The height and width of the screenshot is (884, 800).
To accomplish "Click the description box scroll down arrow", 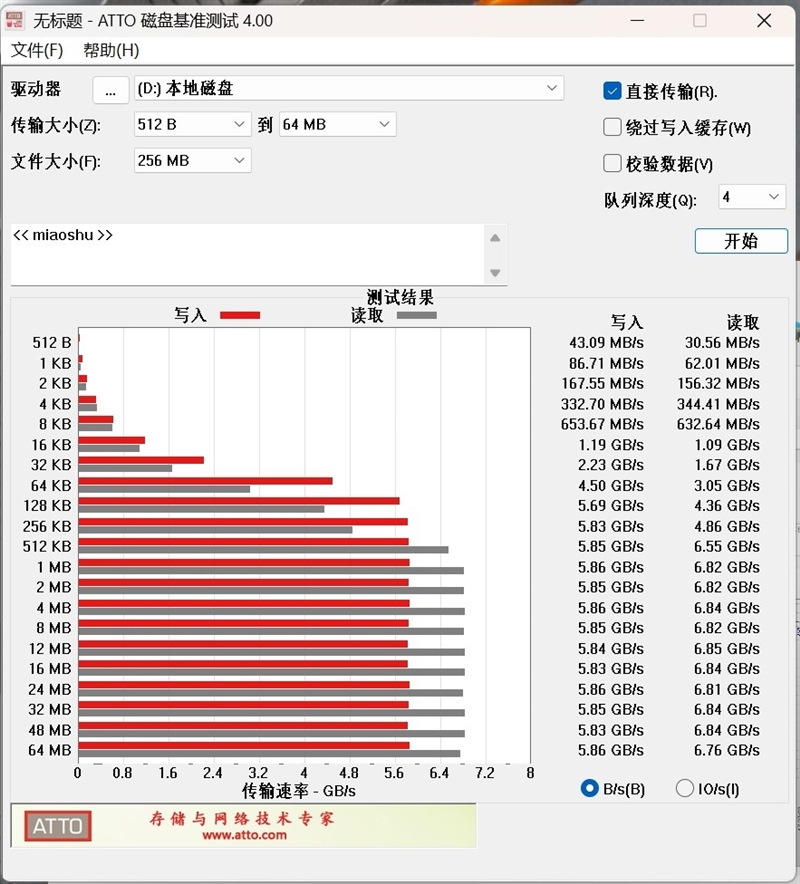I will [495, 273].
